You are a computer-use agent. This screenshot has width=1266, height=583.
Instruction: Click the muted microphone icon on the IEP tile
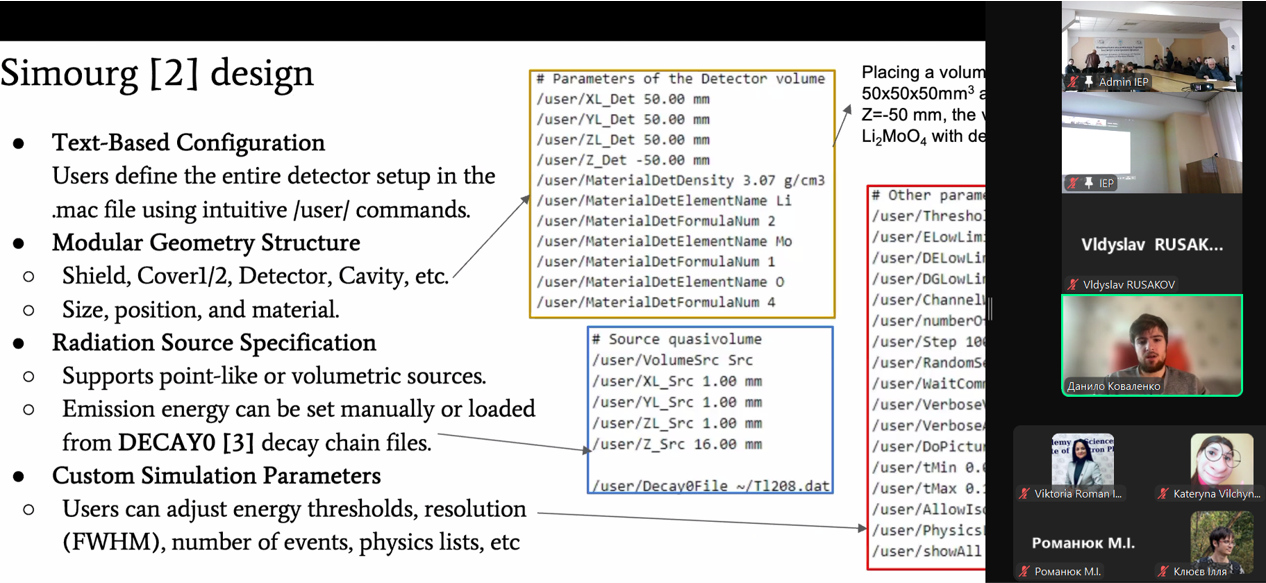click(x=1073, y=184)
